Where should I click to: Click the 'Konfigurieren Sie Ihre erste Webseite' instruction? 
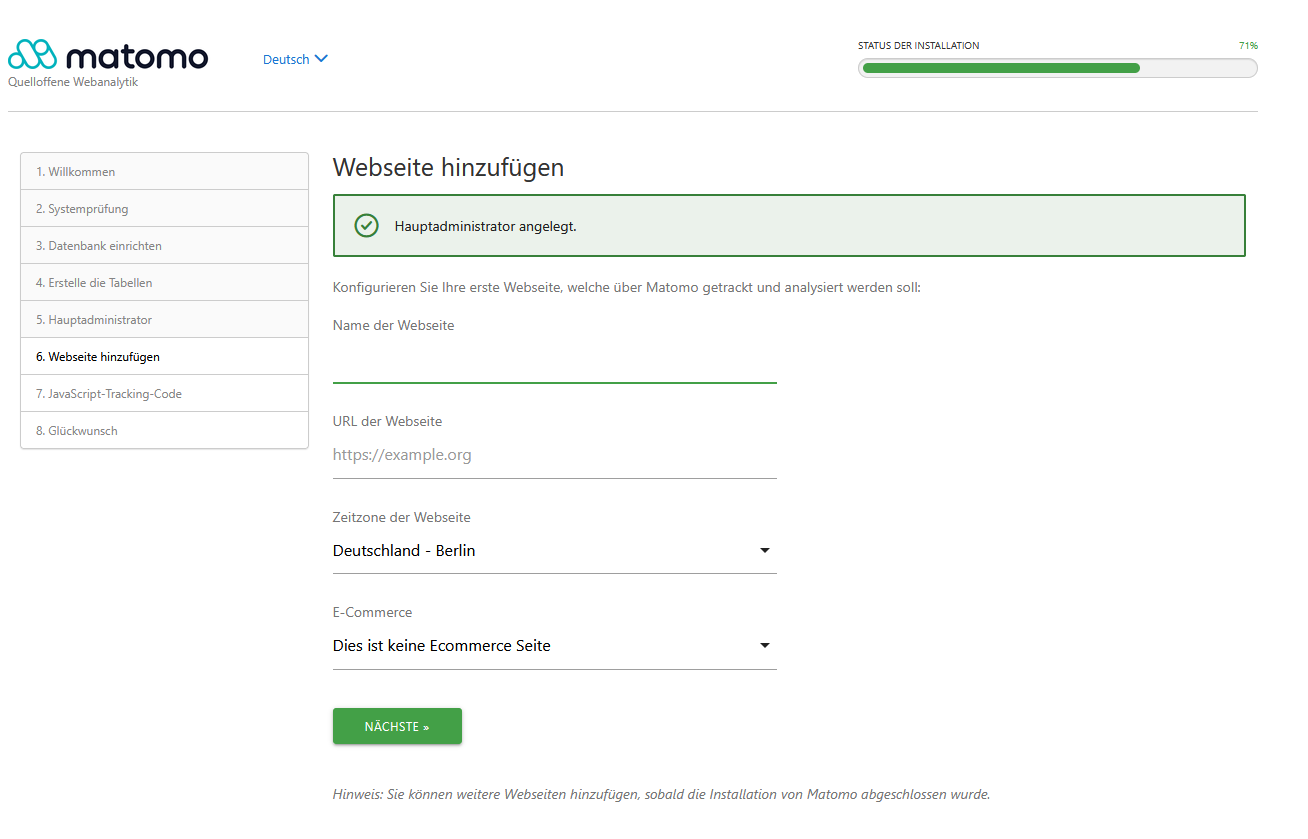click(626, 288)
